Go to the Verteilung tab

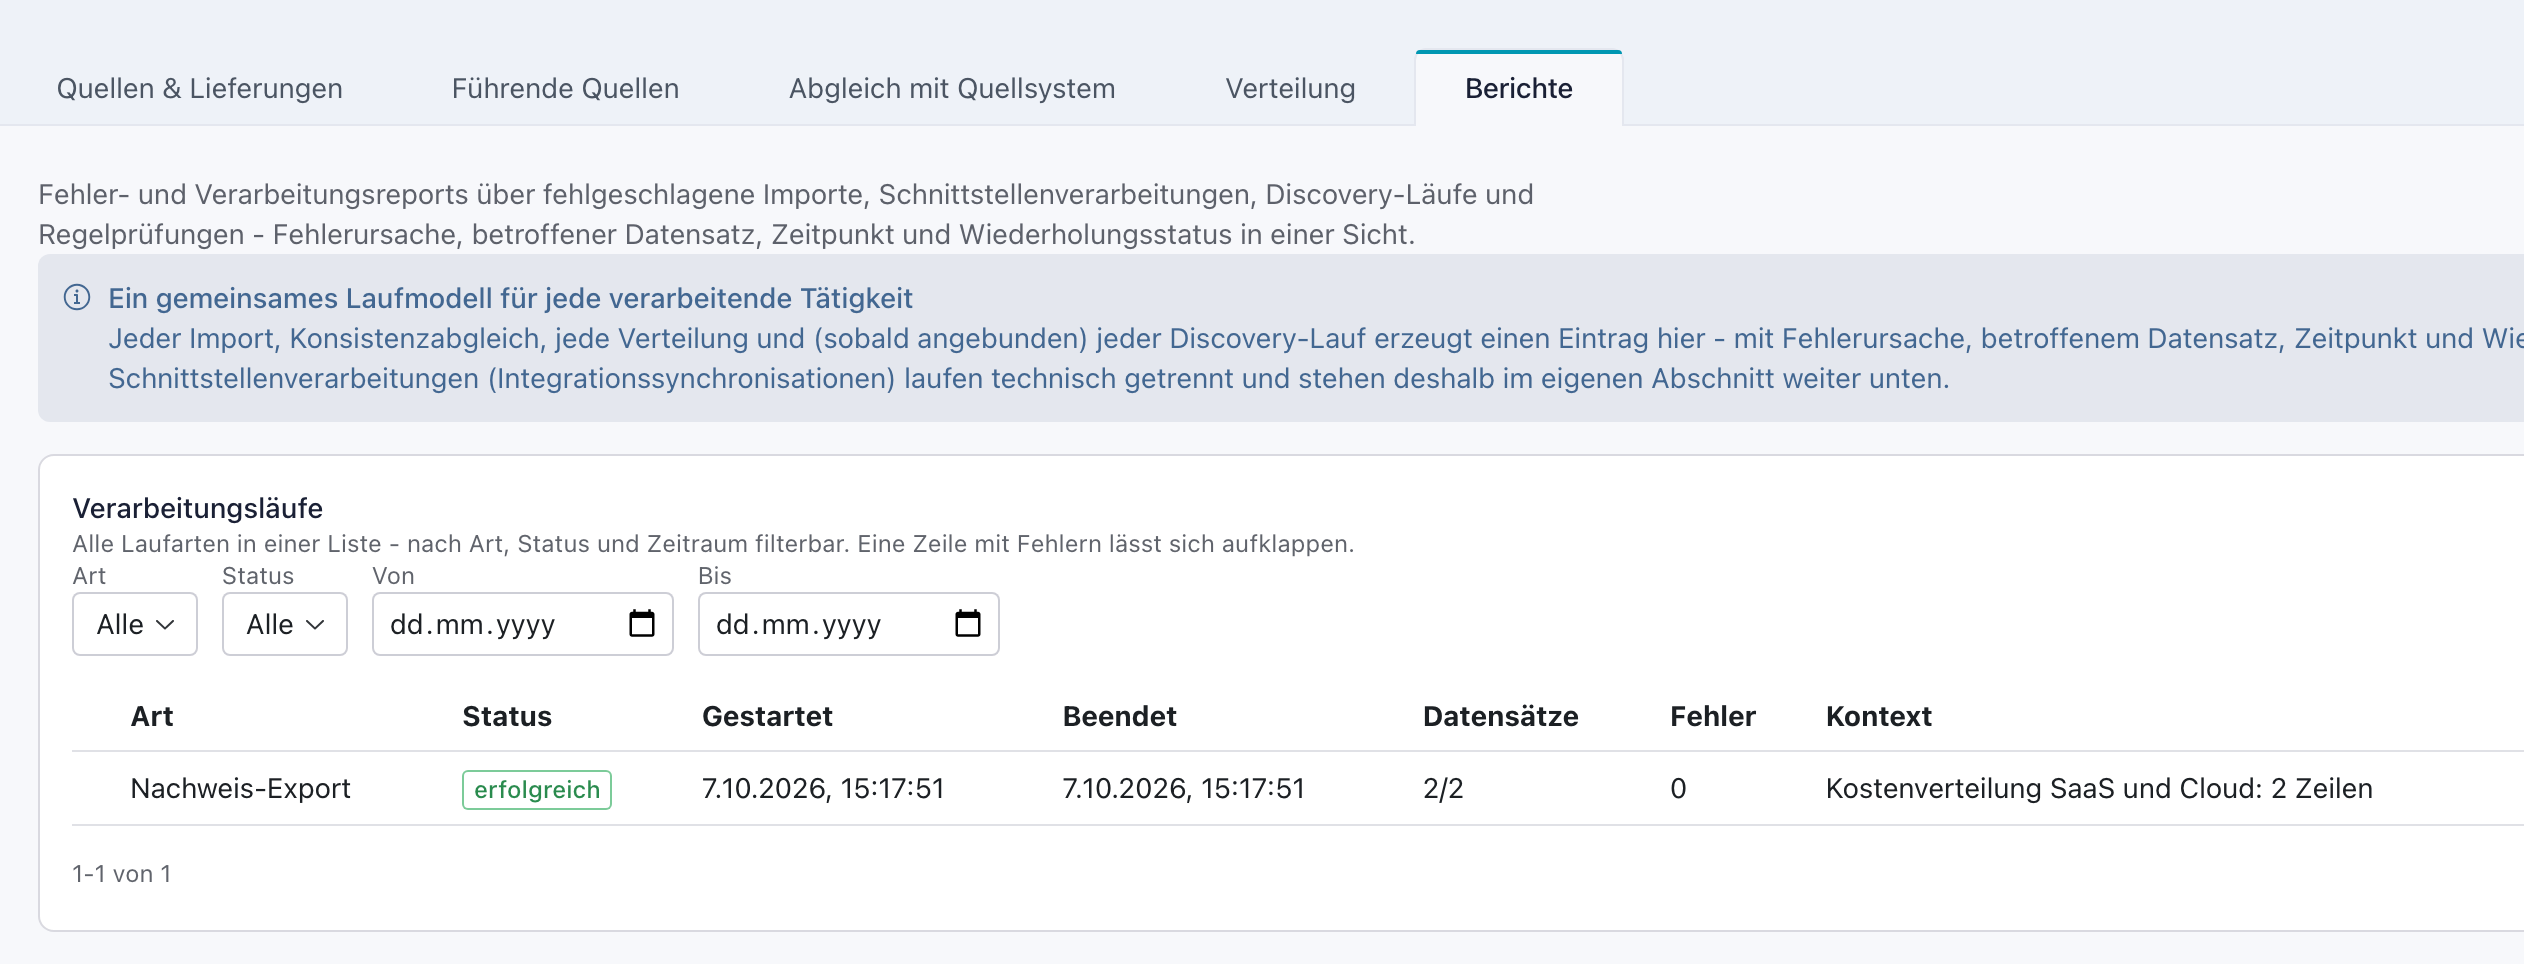1290,89
